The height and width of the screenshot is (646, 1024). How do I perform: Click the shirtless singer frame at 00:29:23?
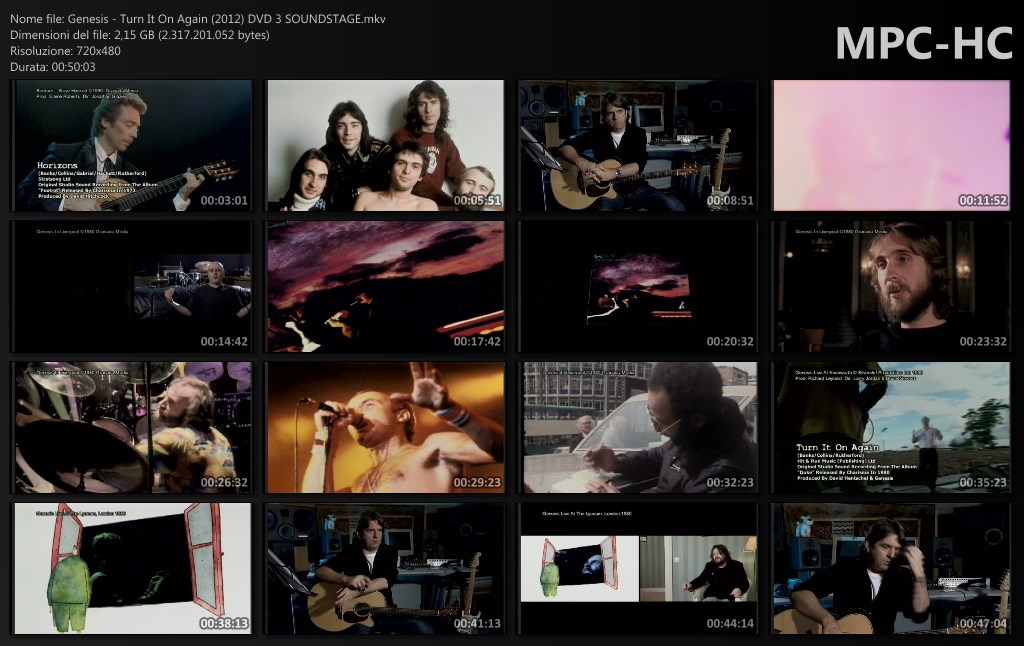pyautogui.click(x=385, y=428)
